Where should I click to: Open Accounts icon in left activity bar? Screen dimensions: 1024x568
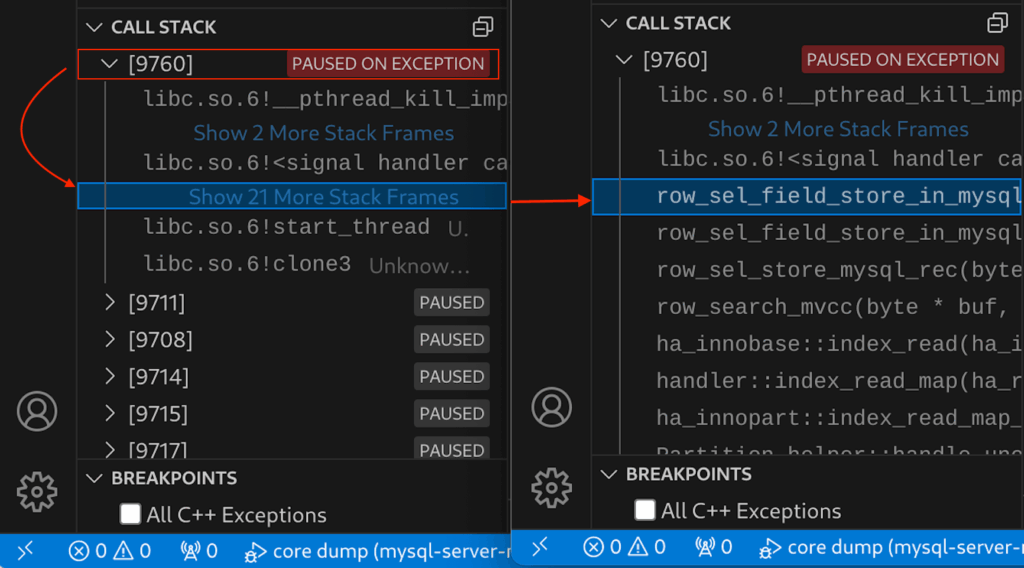pyautogui.click(x=37, y=411)
